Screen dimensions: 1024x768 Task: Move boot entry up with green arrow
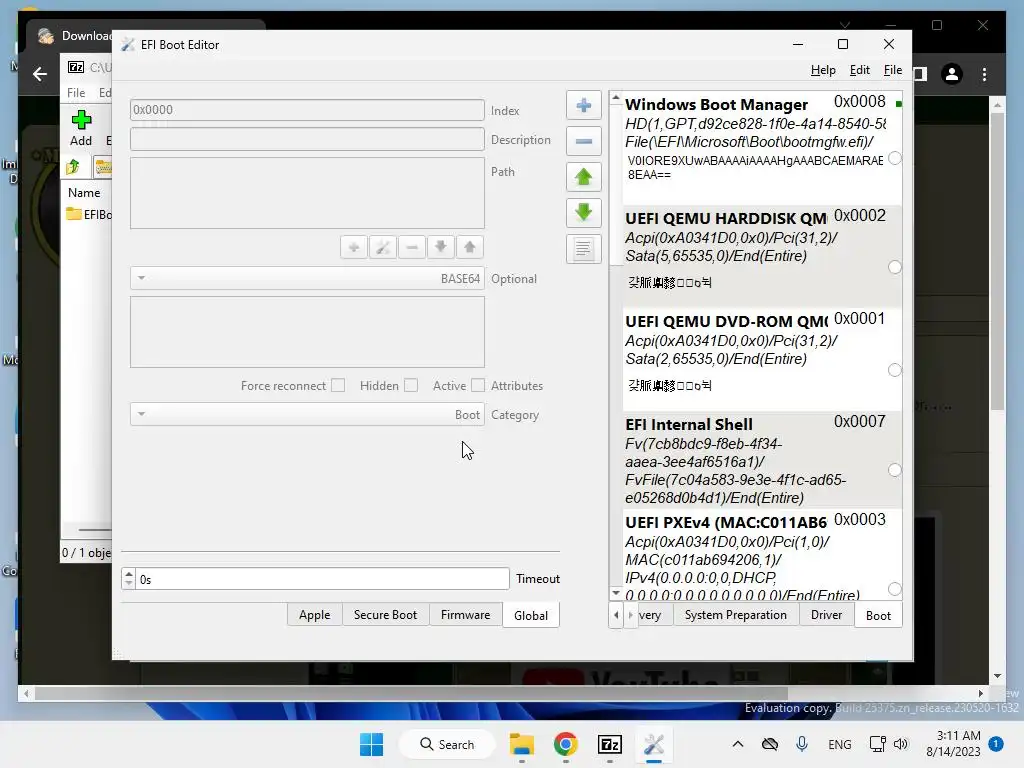(584, 177)
